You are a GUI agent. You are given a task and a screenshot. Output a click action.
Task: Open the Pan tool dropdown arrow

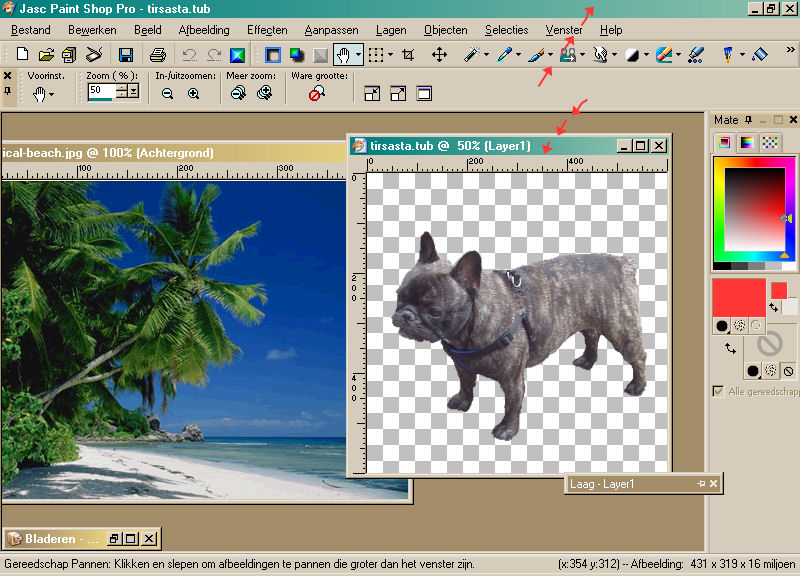[358, 55]
